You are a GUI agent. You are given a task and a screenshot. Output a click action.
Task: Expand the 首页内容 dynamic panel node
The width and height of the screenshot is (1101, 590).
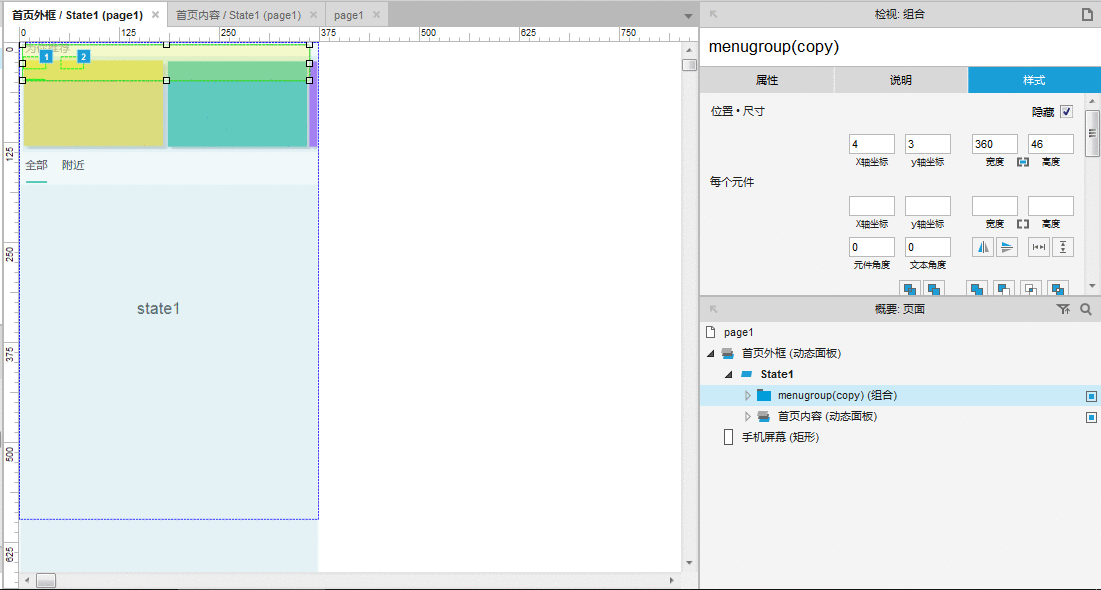[748, 417]
